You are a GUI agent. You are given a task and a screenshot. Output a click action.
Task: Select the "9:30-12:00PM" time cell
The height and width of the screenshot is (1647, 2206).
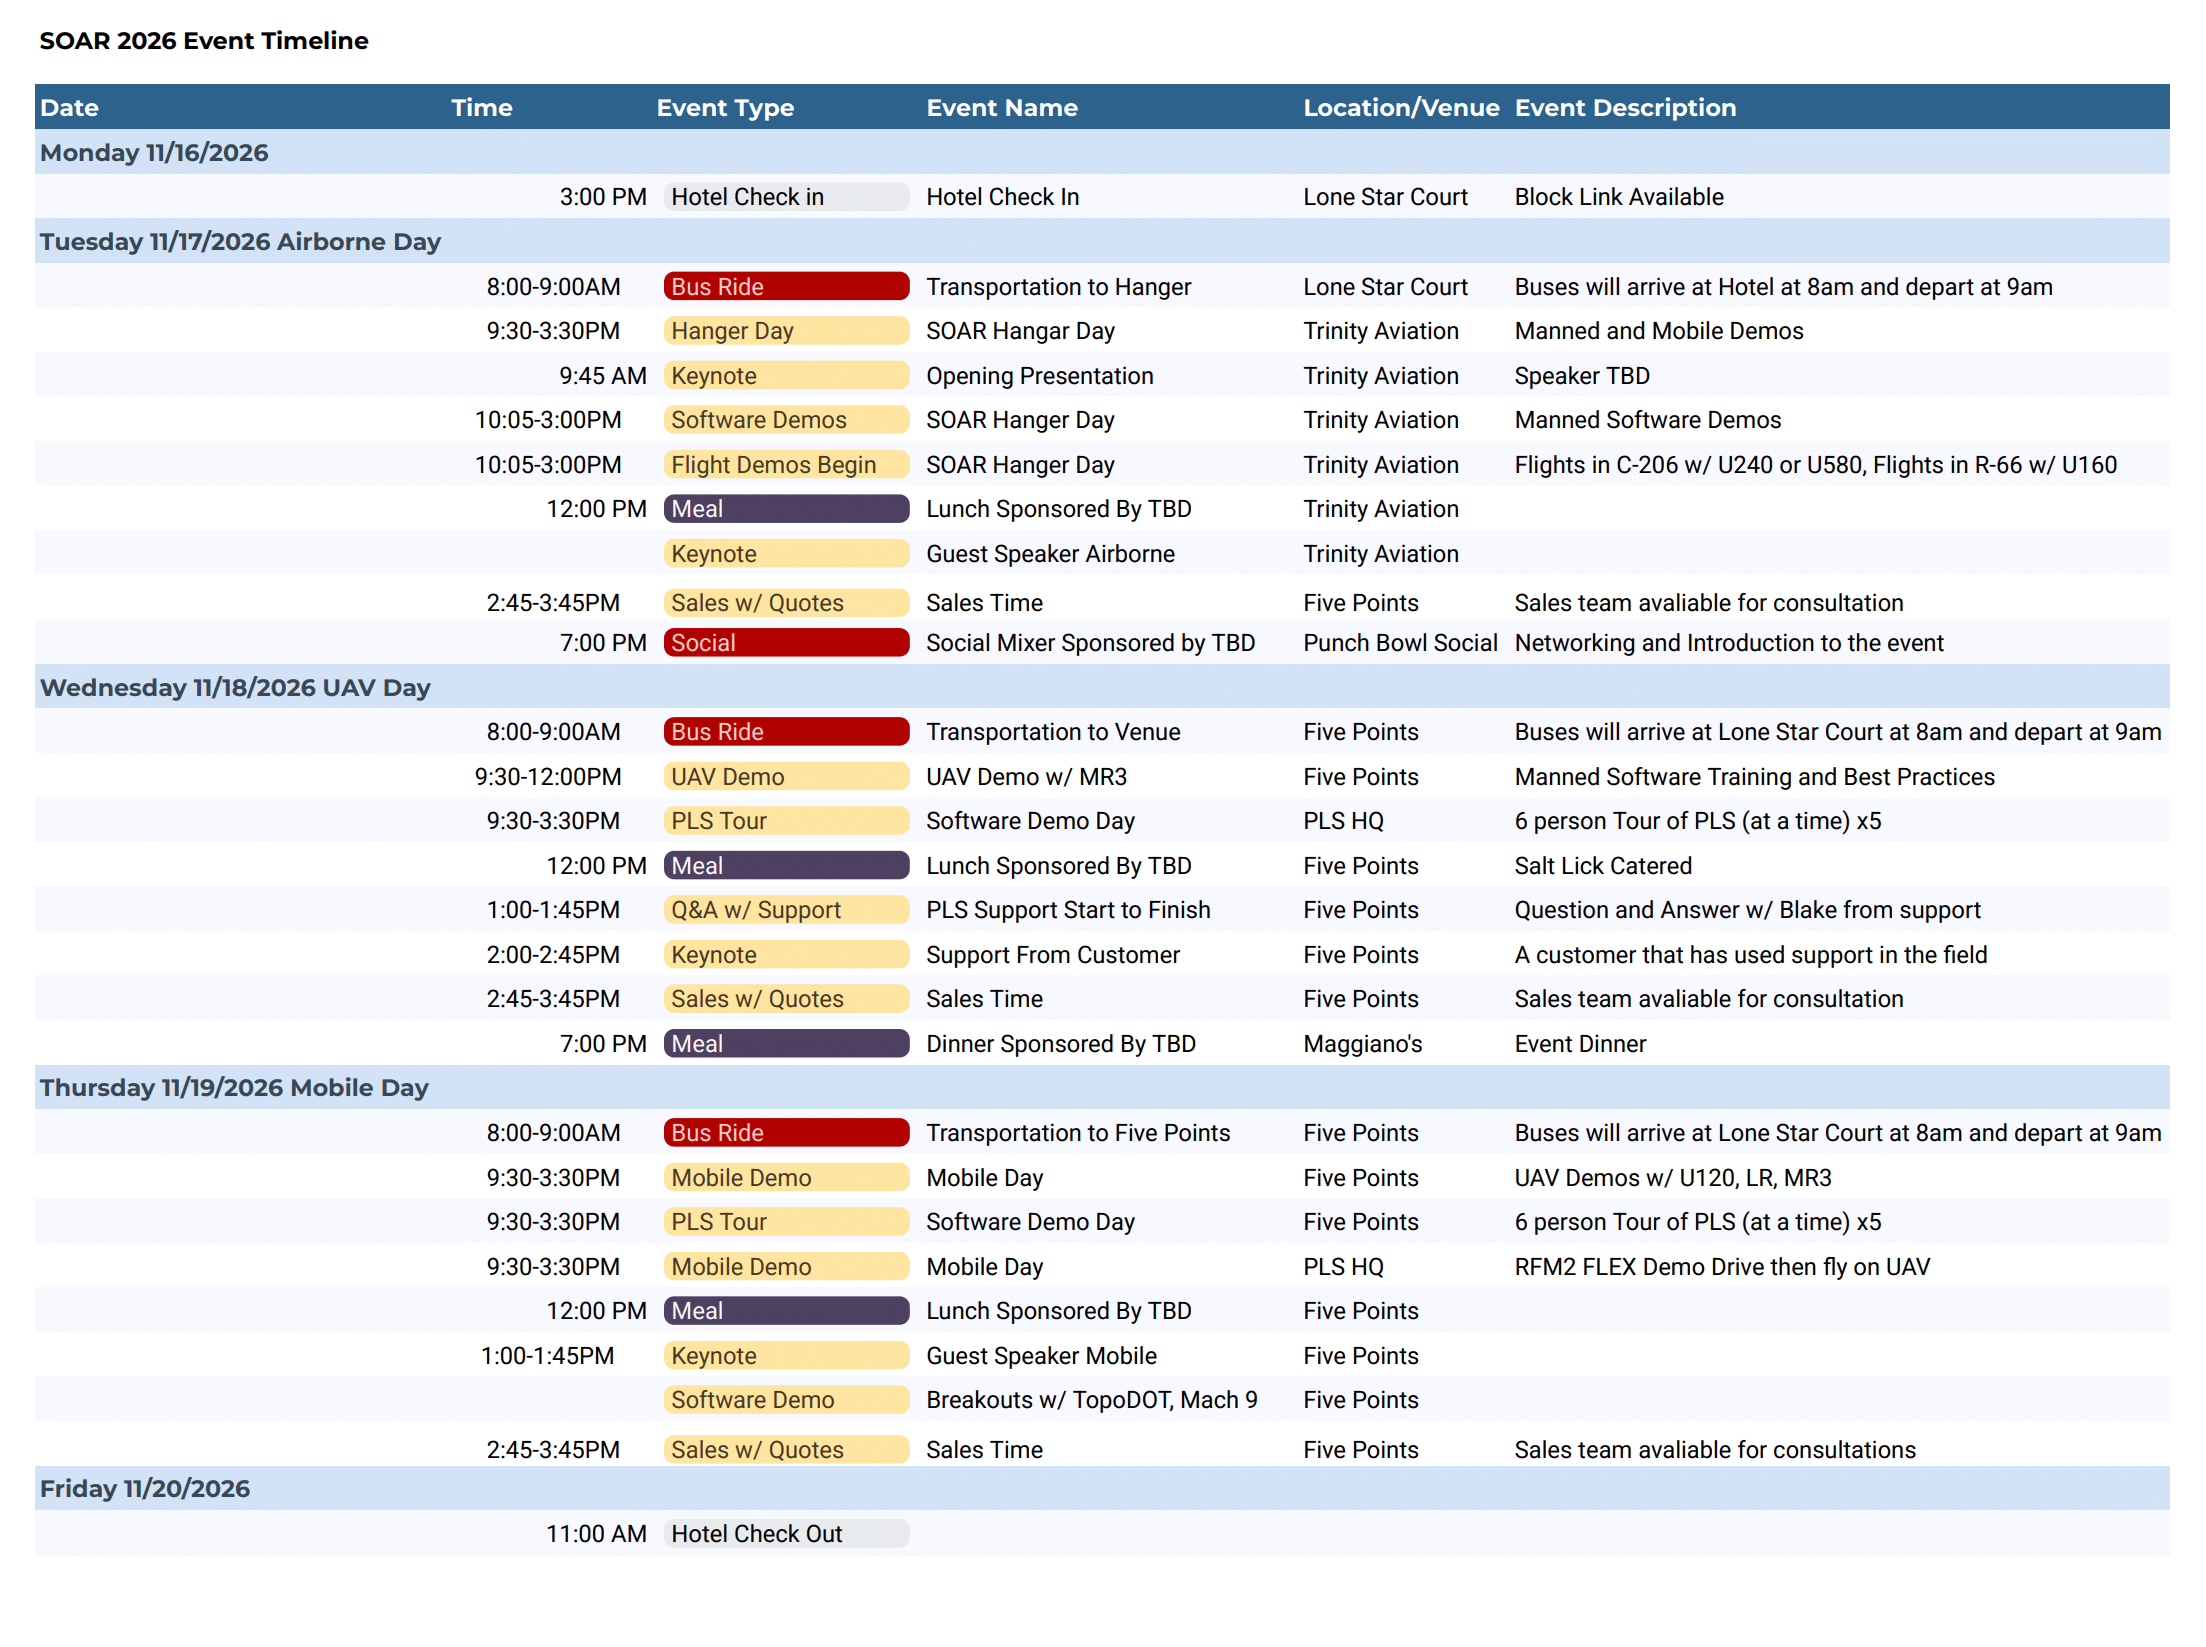pyautogui.click(x=548, y=777)
